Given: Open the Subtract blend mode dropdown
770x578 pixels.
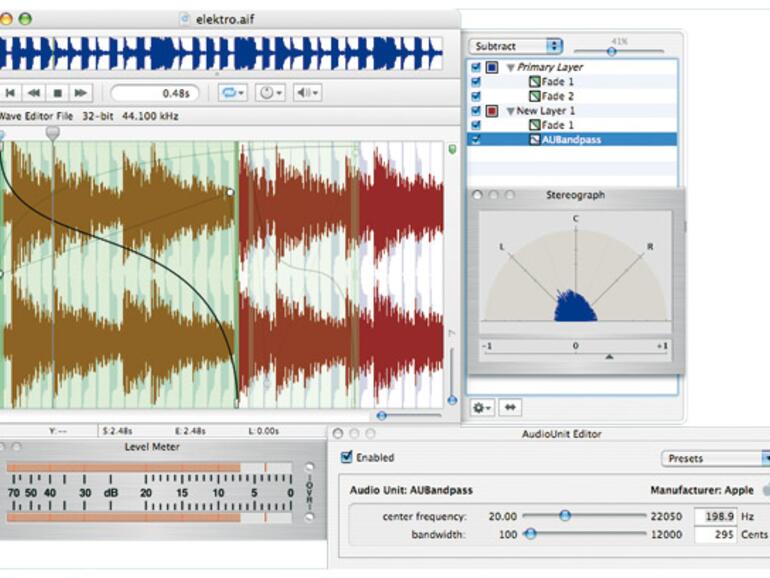Looking at the screenshot, I should pos(515,46).
